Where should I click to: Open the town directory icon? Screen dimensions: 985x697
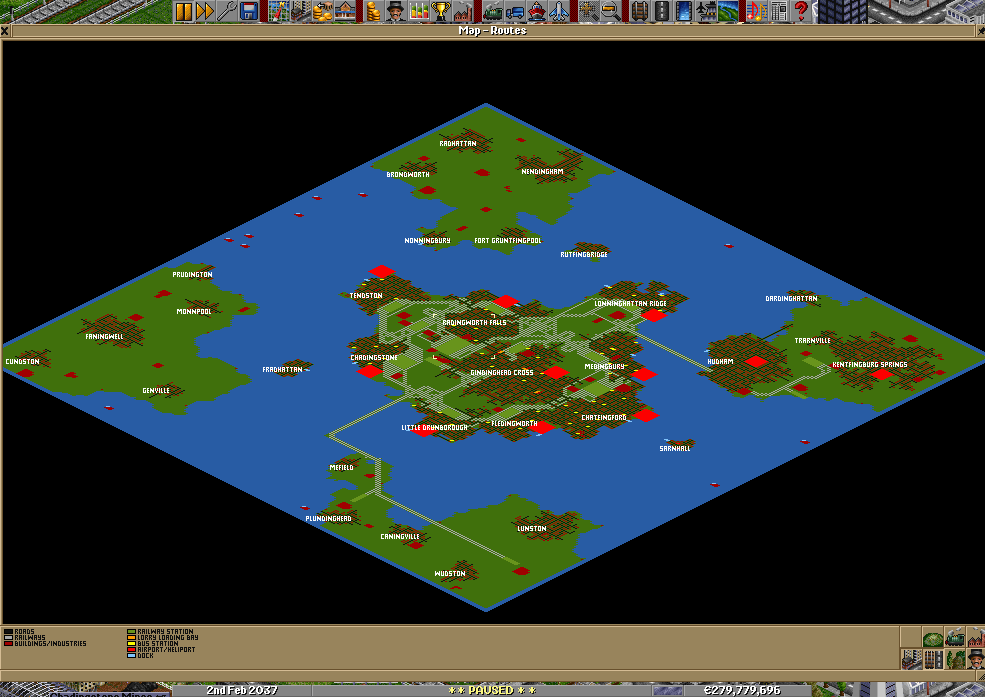tap(300, 11)
